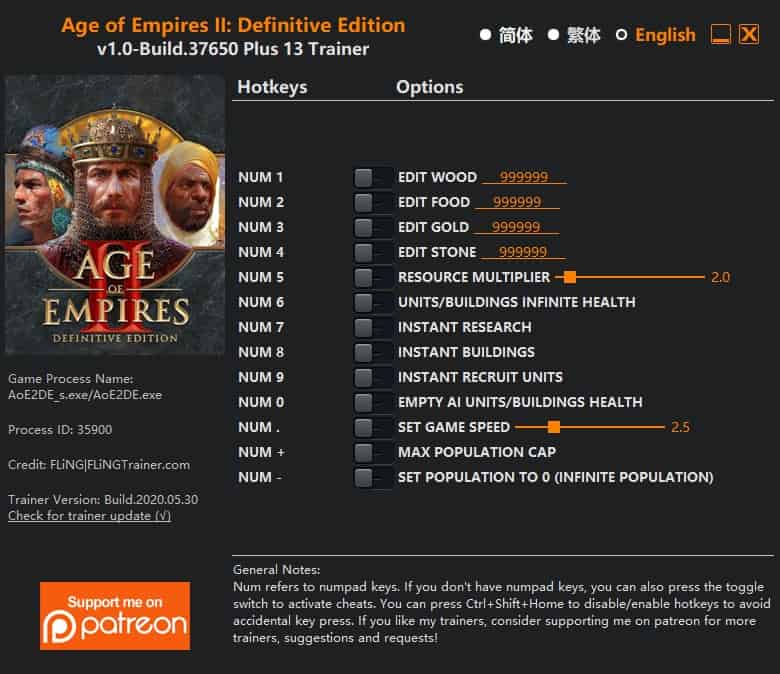Turn on Resource Multiplier switch
This screenshot has height=674, width=780.
[x=373, y=277]
